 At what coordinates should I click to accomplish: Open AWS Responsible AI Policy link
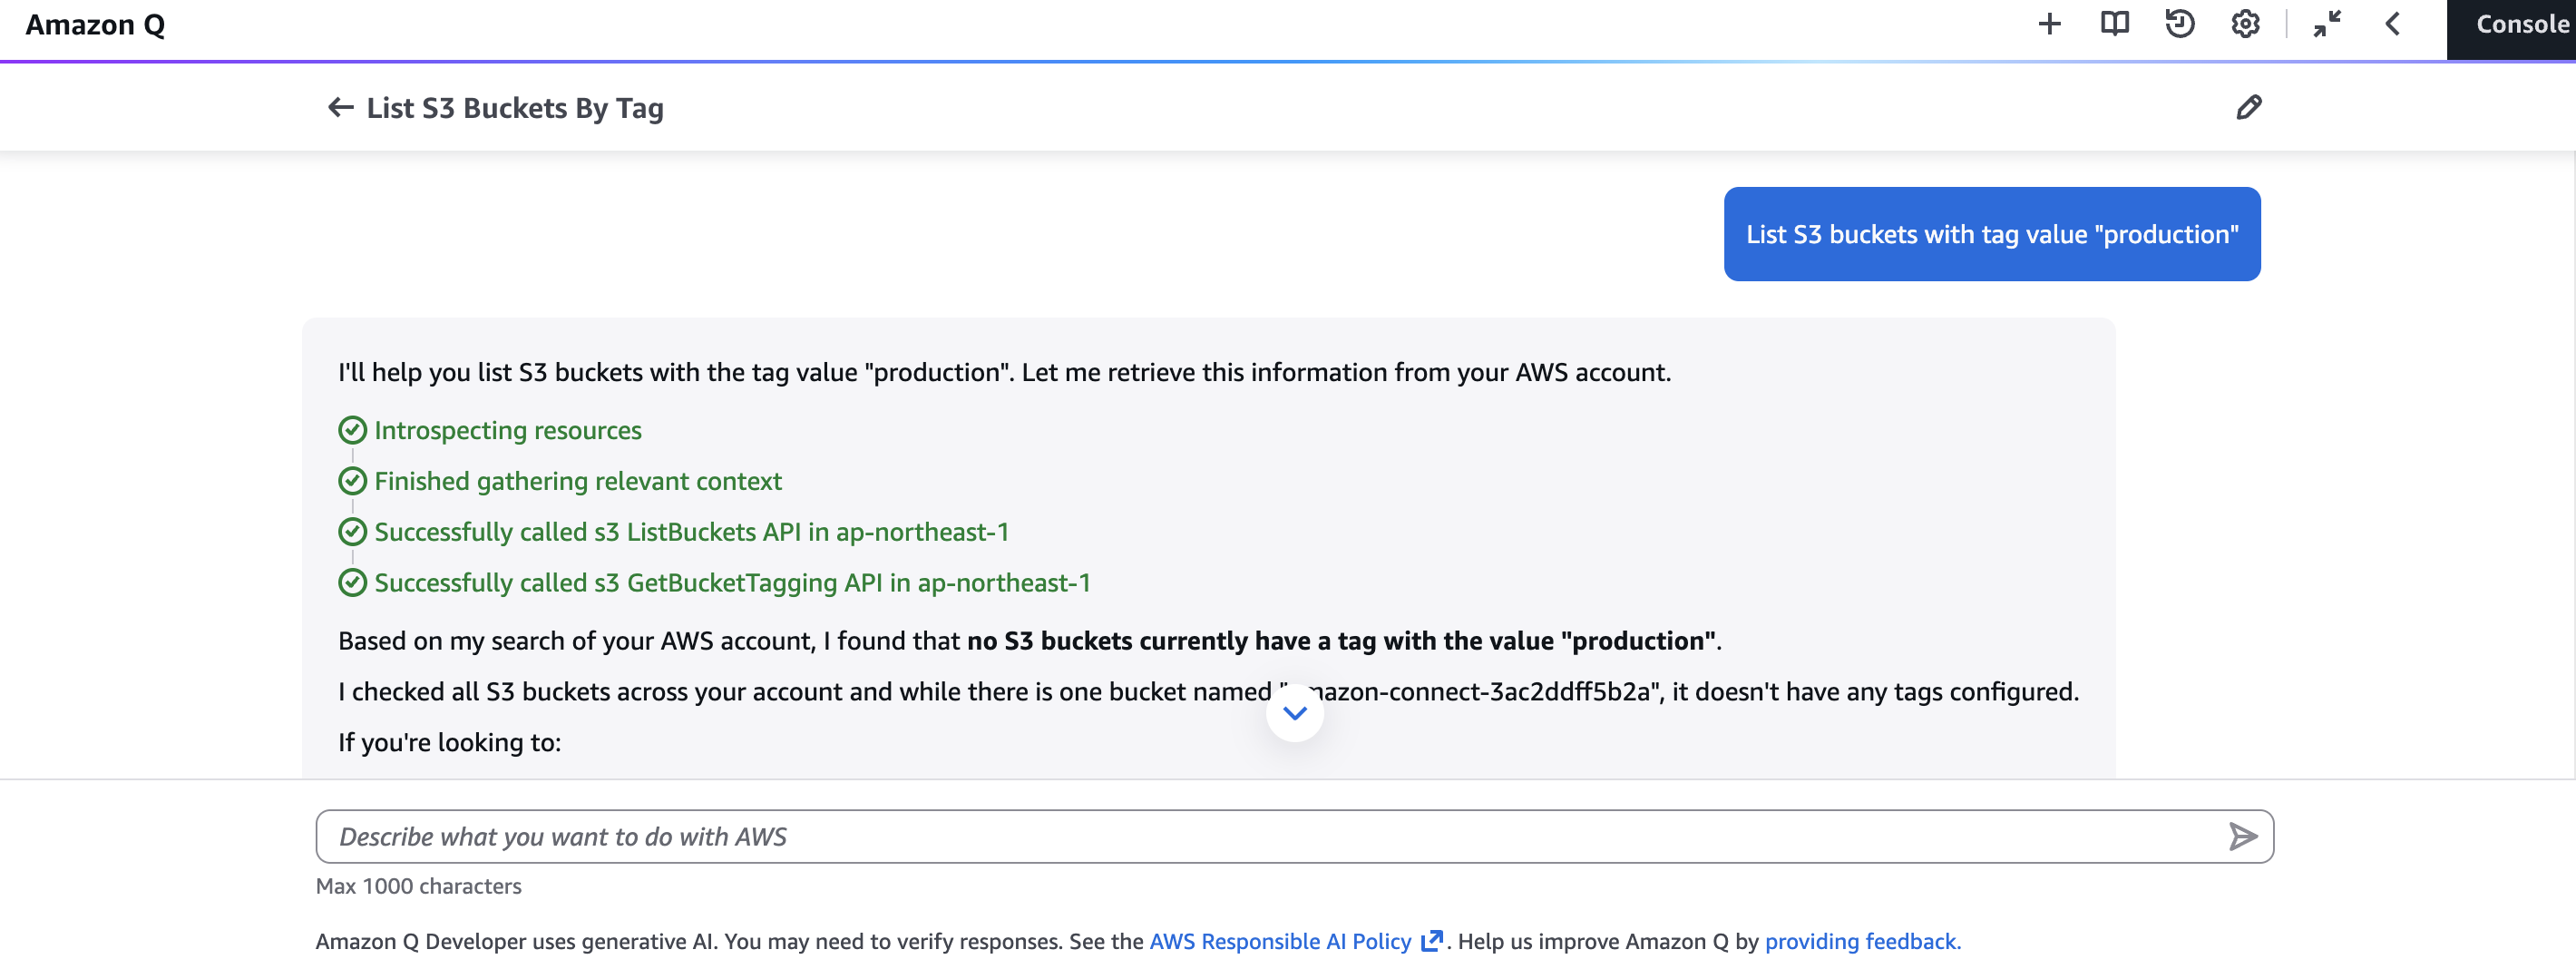(1280, 941)
